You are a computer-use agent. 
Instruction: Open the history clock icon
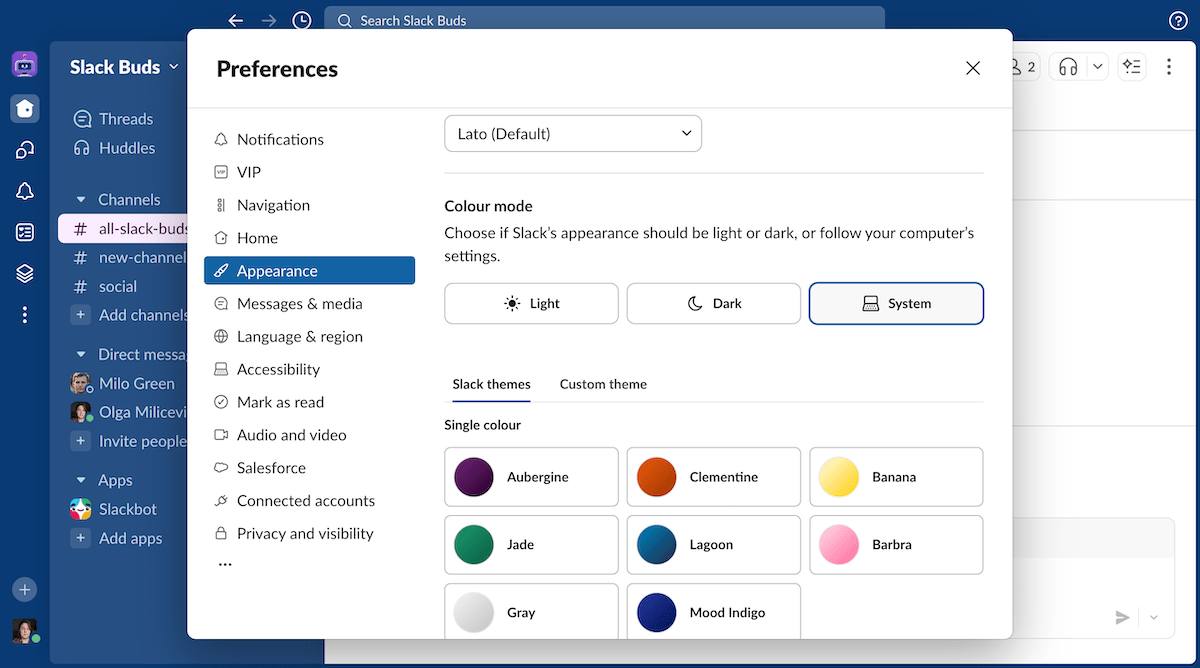pyautogui.click(x=301, y=20)
